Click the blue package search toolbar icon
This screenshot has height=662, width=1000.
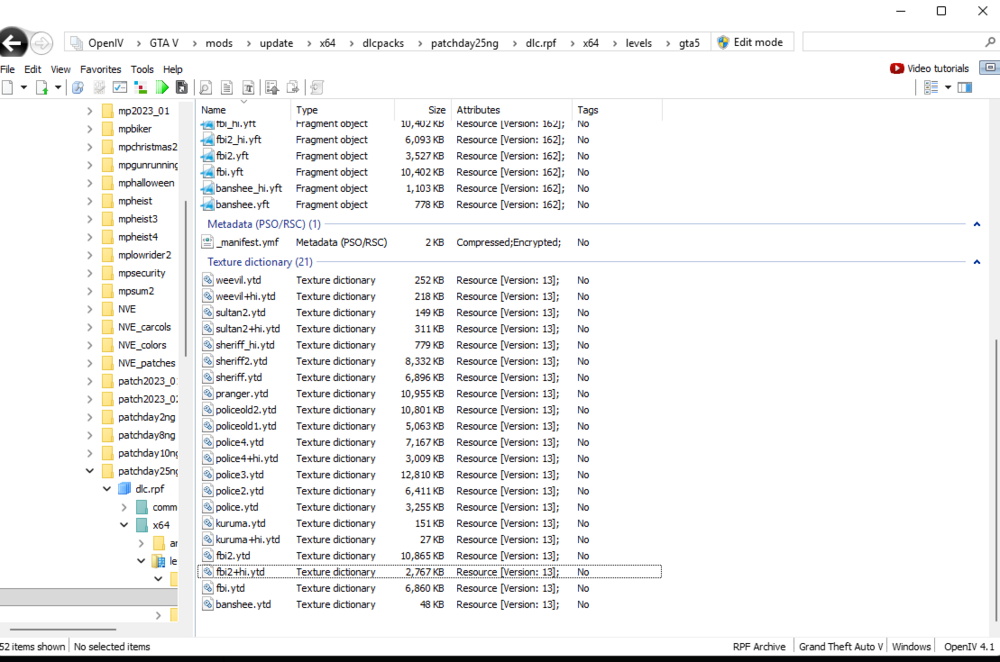coord(78,87)
